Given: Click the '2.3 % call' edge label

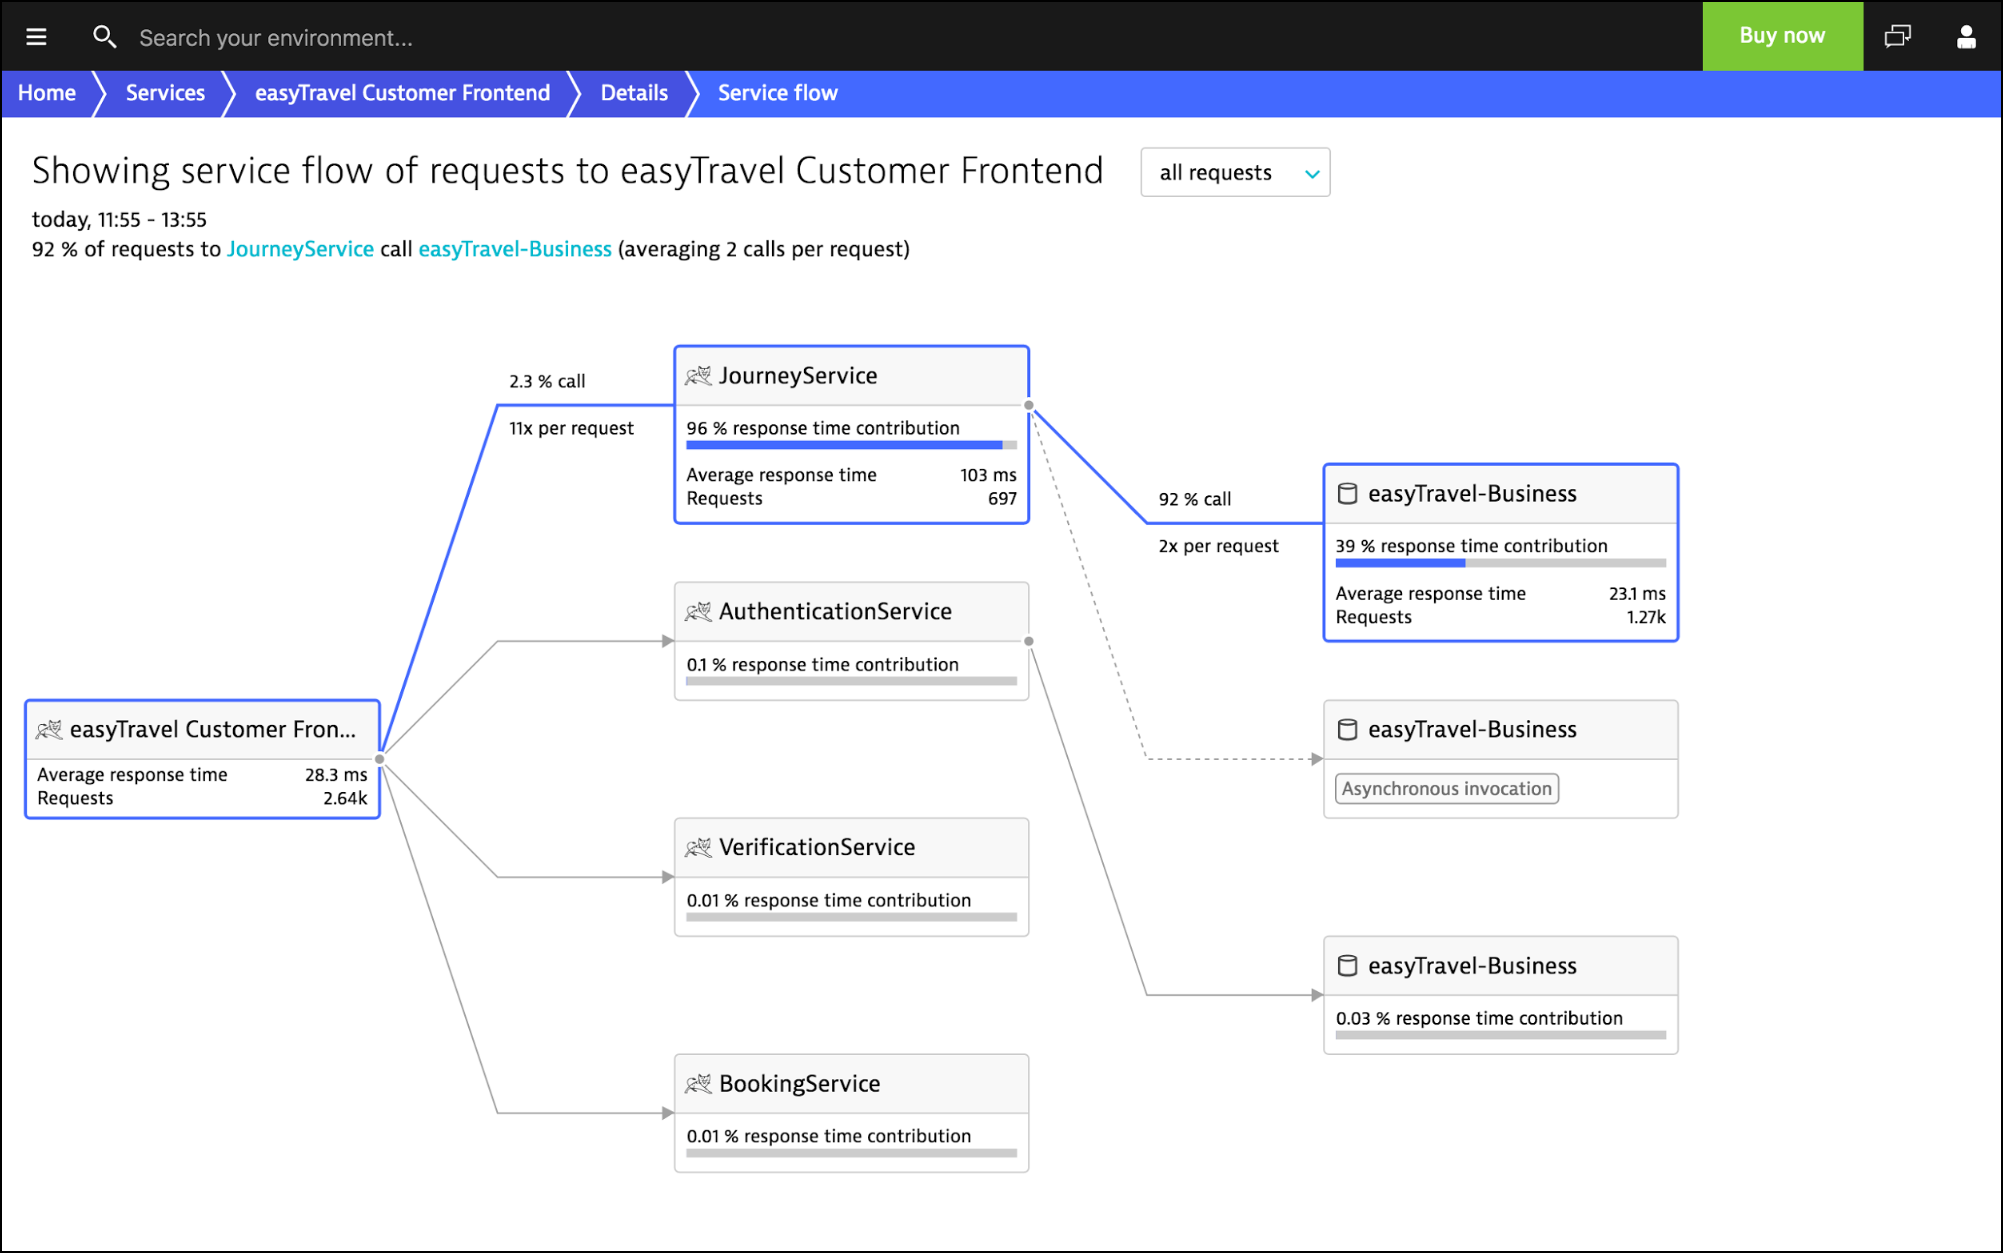Looking at the screenshot, I should (547, 381).
